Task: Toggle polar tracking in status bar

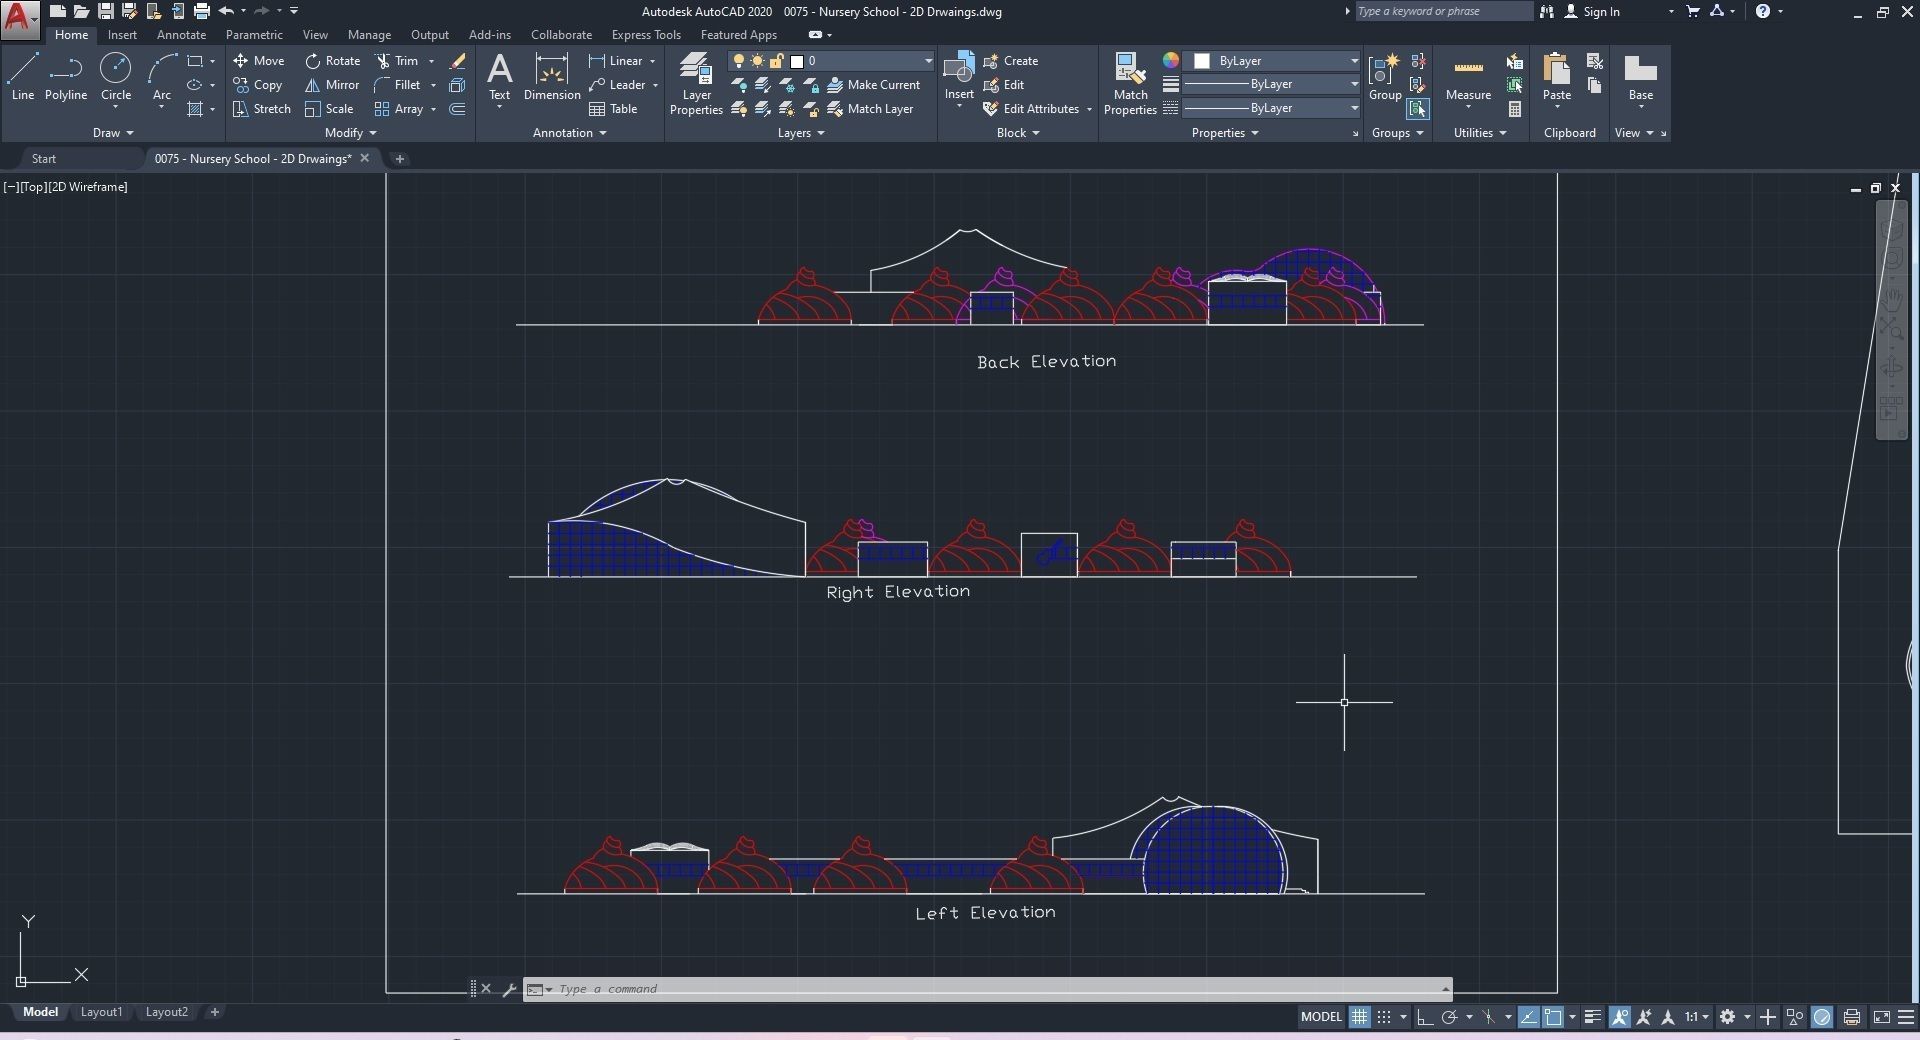Action: coord(1449,1017)
